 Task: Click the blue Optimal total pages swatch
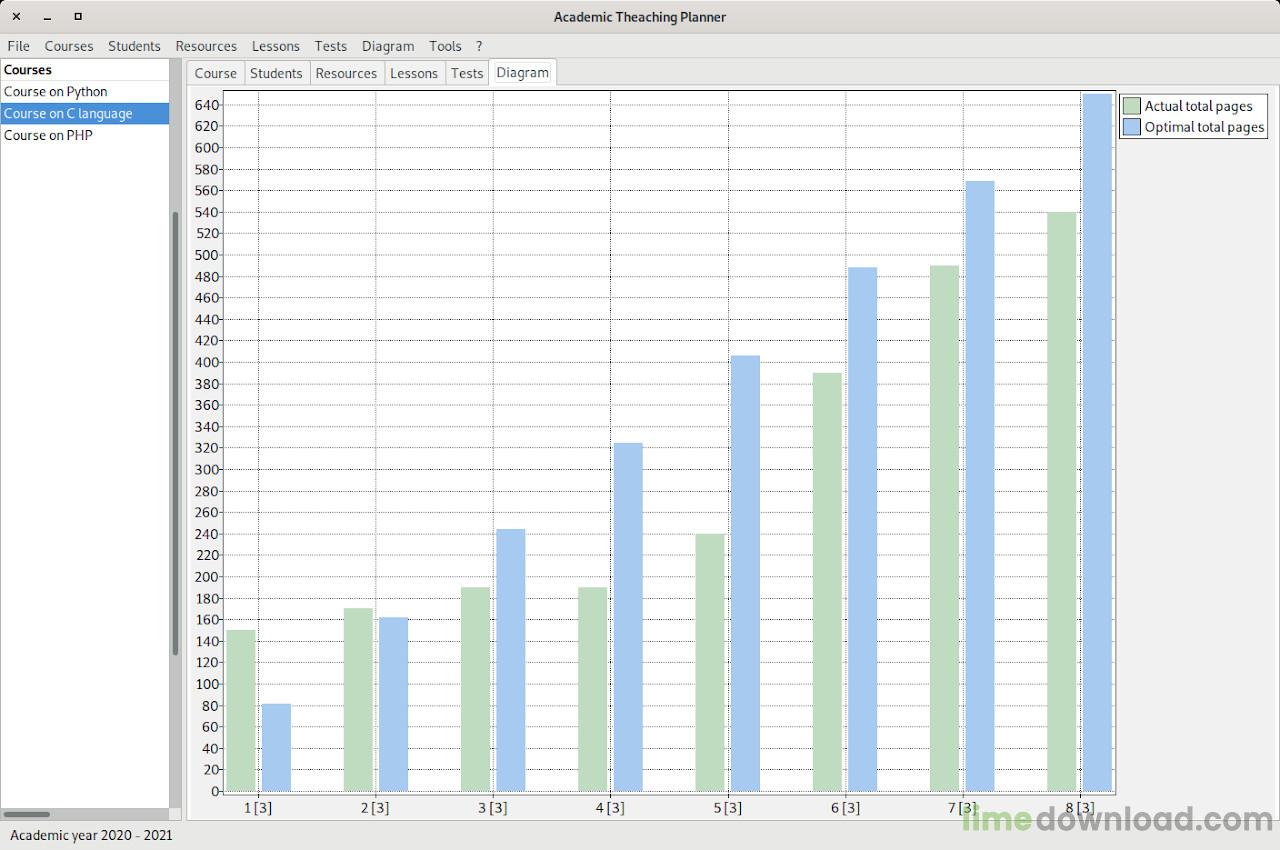click(x=1132, y=127)
